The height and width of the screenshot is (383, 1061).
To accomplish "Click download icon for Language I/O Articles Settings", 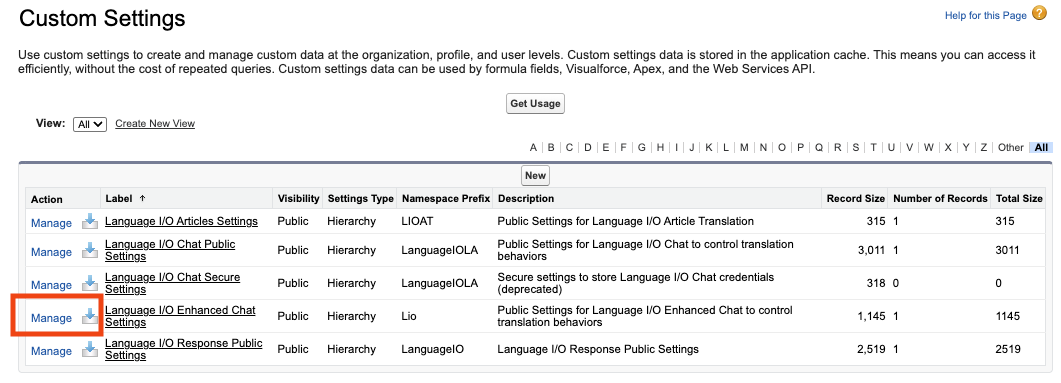I will pos(89,221).
